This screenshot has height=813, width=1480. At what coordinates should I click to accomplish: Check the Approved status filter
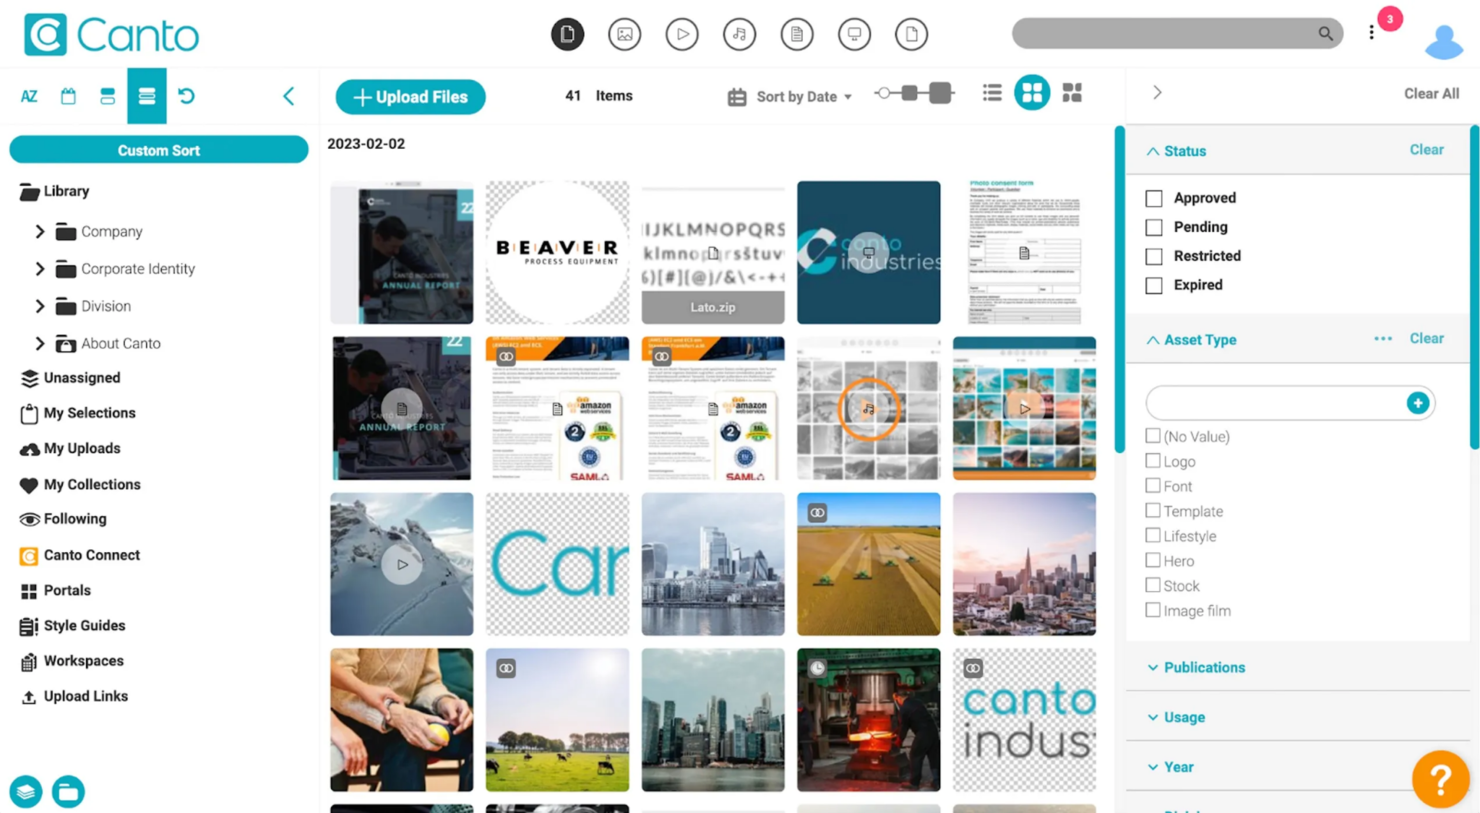1154,198
